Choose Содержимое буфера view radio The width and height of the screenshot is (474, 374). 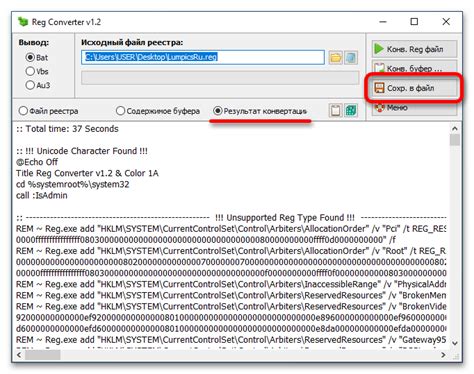(120, 111)
